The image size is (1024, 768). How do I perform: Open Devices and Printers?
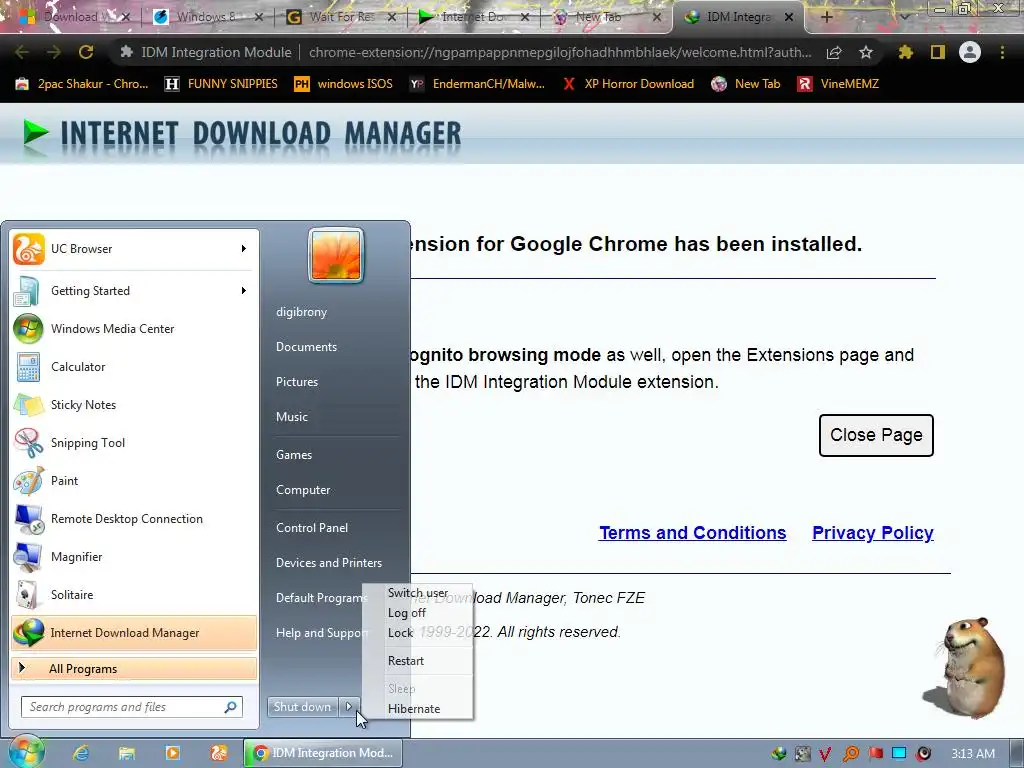pyautogui.click(x=328, y=562)
